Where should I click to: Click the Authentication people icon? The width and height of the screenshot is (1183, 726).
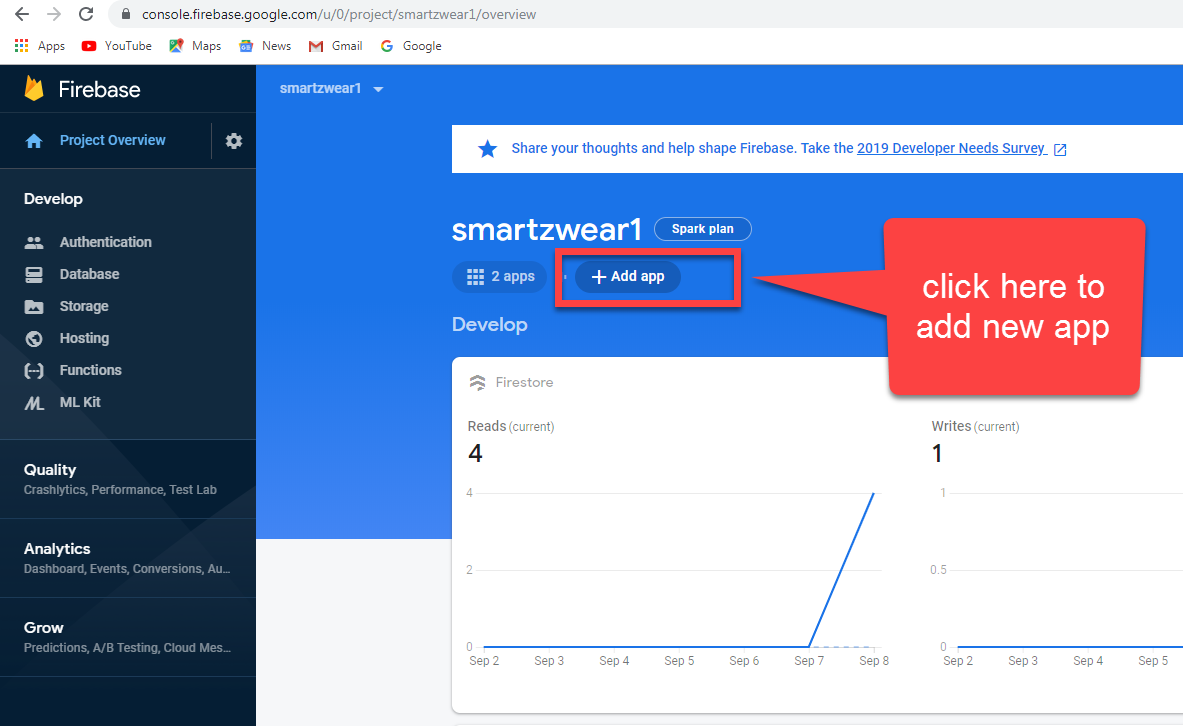pos(34,242)
